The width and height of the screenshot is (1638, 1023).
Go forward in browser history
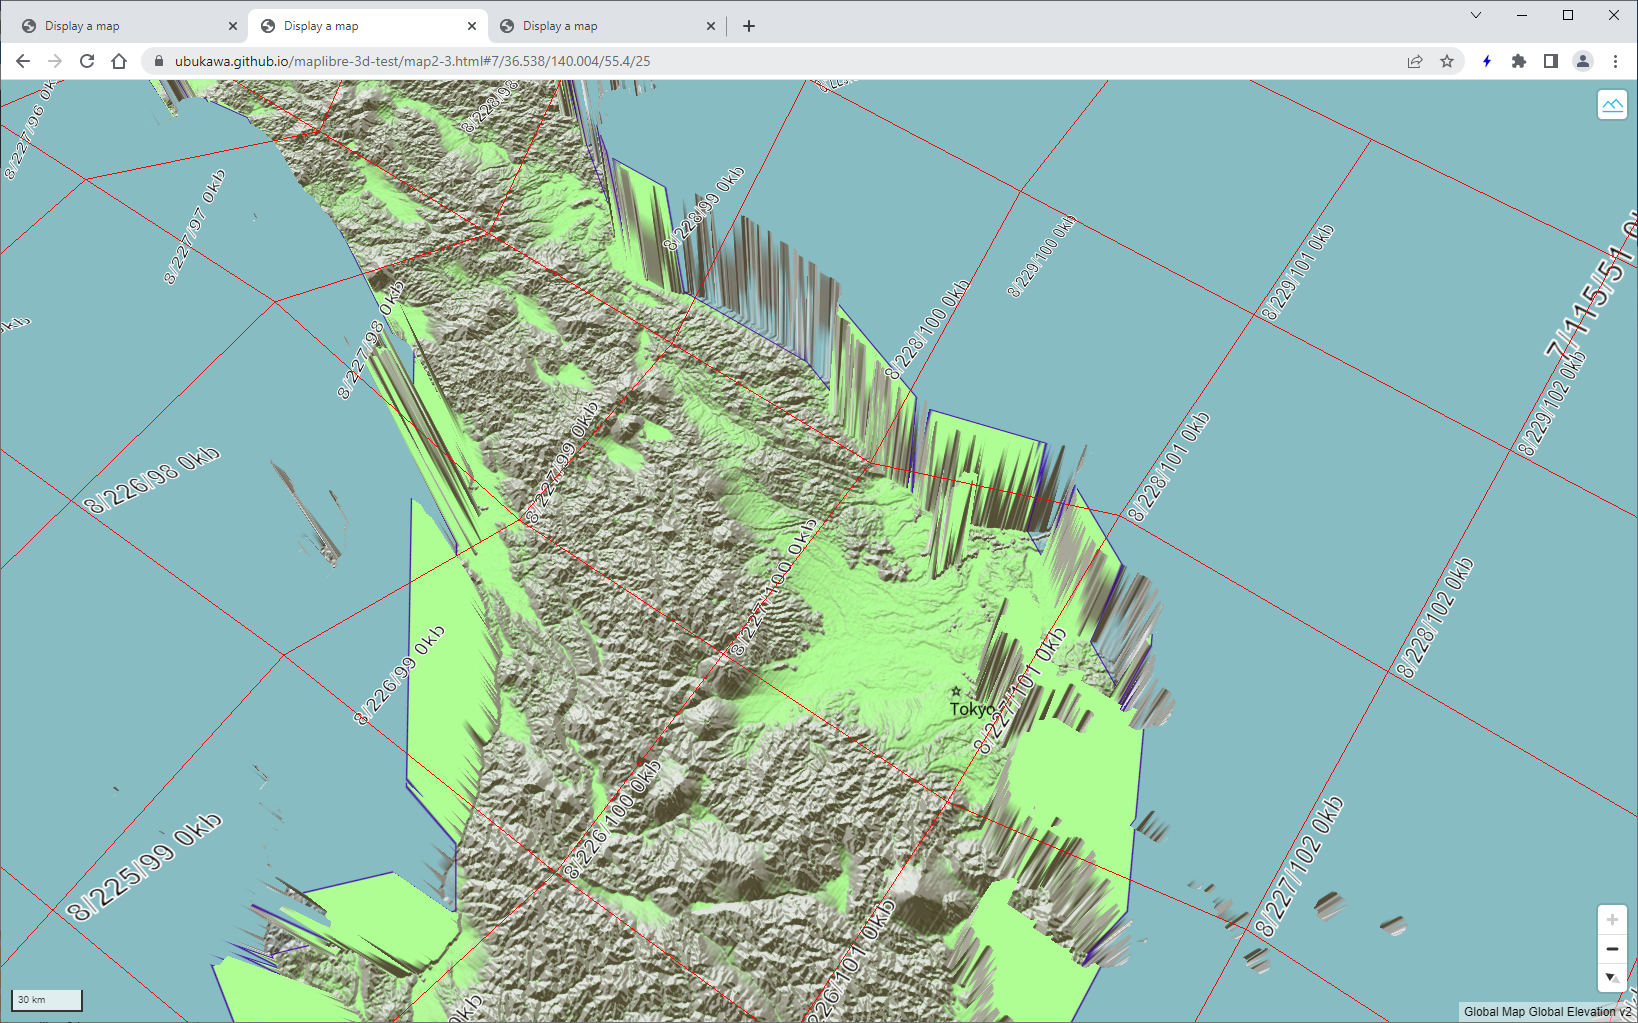[55, 61]
